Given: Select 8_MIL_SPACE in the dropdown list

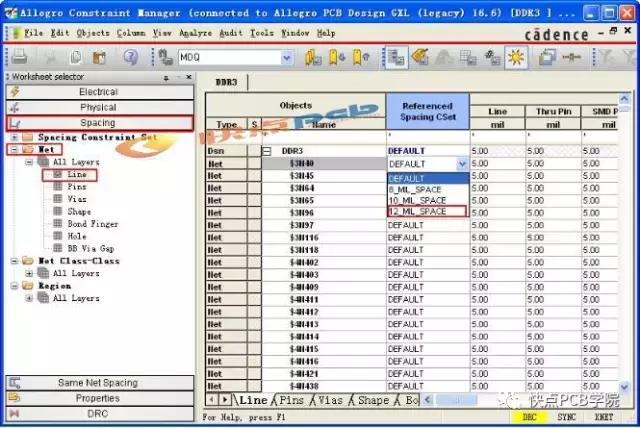Looking at the screenshot, I should pos(428,189).
